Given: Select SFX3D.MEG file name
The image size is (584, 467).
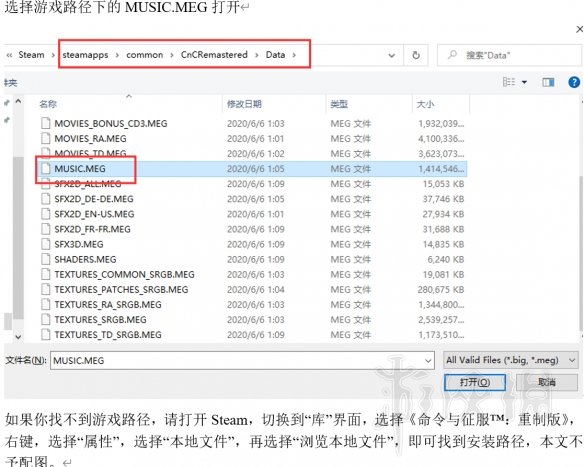Looking at the screenshot, I should [x=79, y=244].
